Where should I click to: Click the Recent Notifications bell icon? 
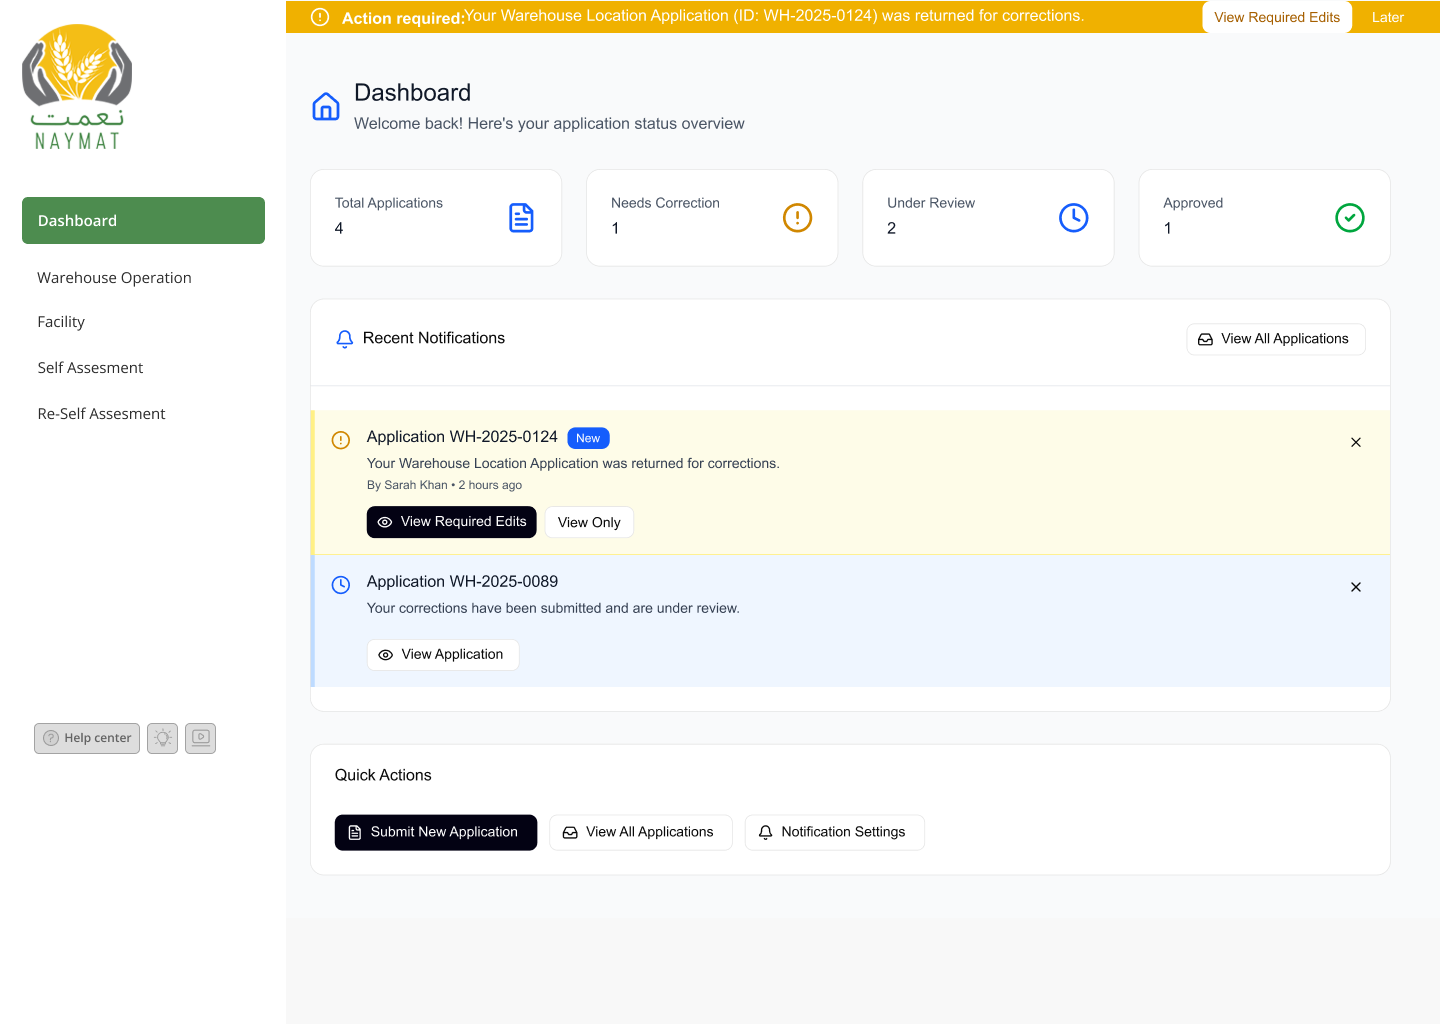click(345, 339)
